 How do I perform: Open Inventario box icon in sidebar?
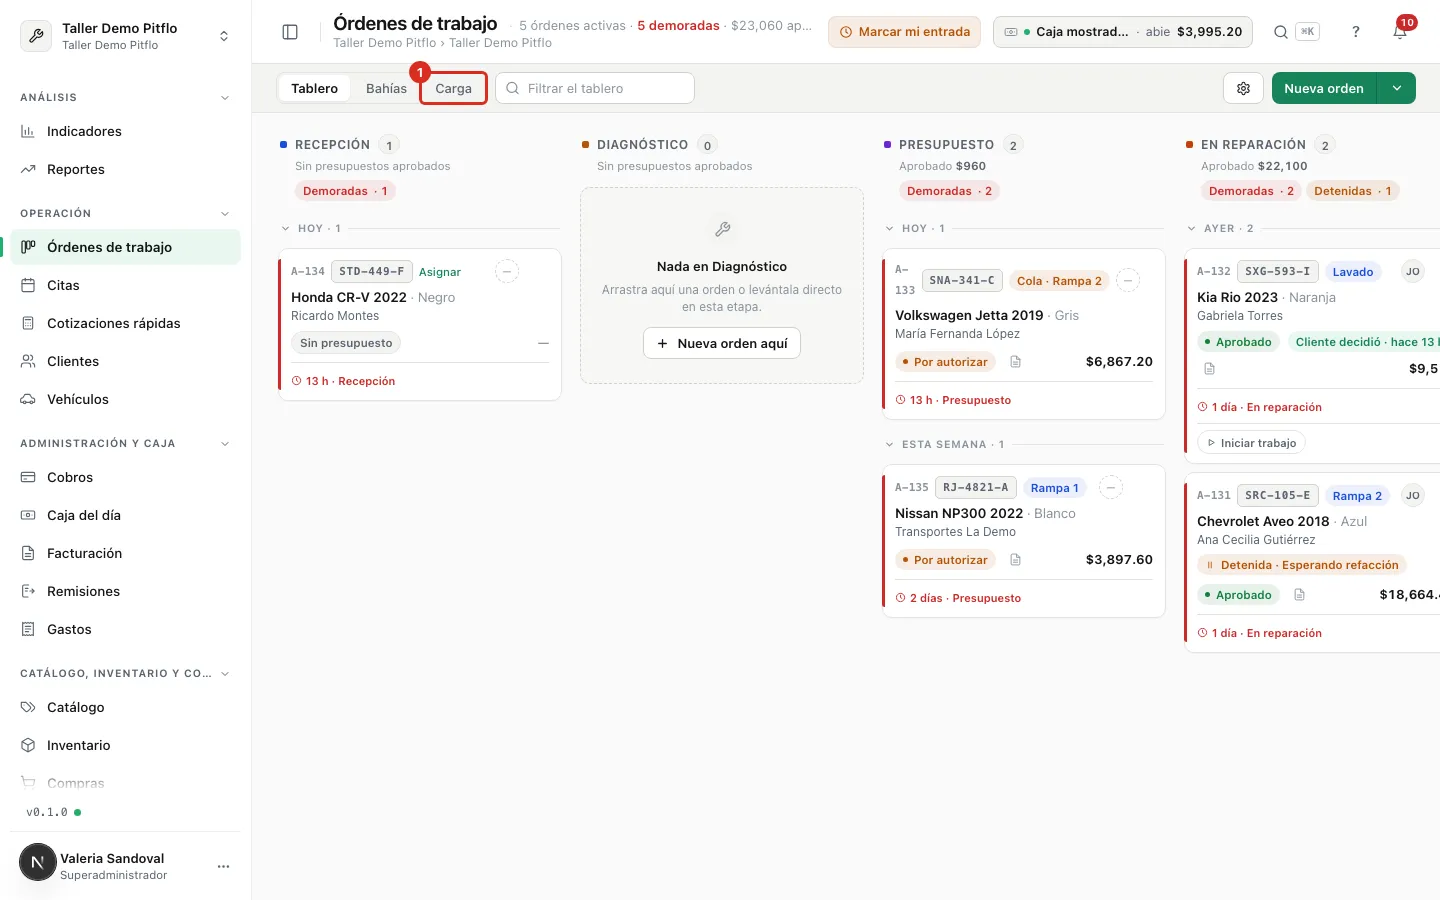pyautogui.click(x=28, y=745)
